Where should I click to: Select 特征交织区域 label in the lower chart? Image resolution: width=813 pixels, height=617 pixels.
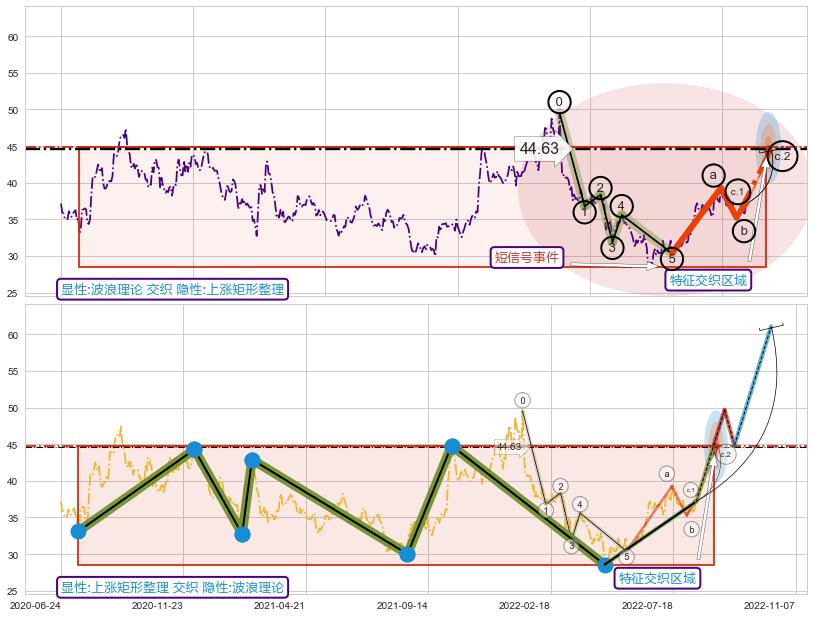coord(656,578)
